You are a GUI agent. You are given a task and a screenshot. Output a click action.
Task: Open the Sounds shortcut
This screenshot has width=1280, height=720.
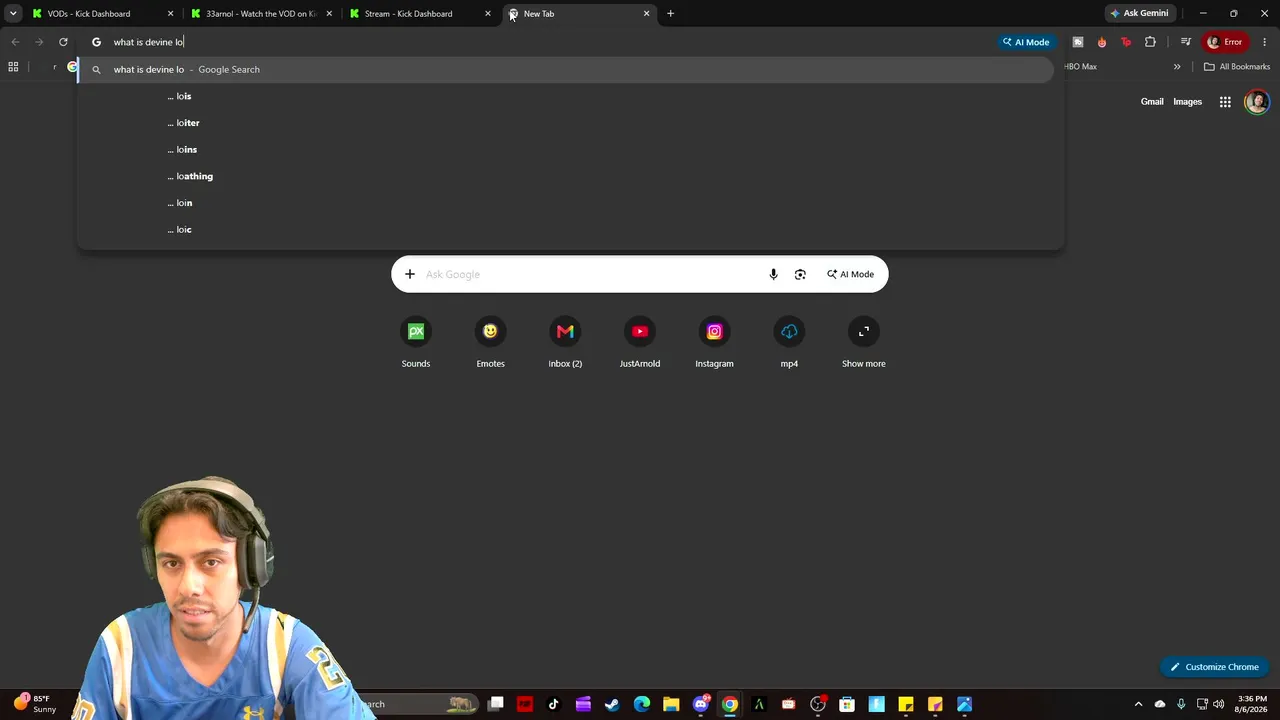[416, 342]
